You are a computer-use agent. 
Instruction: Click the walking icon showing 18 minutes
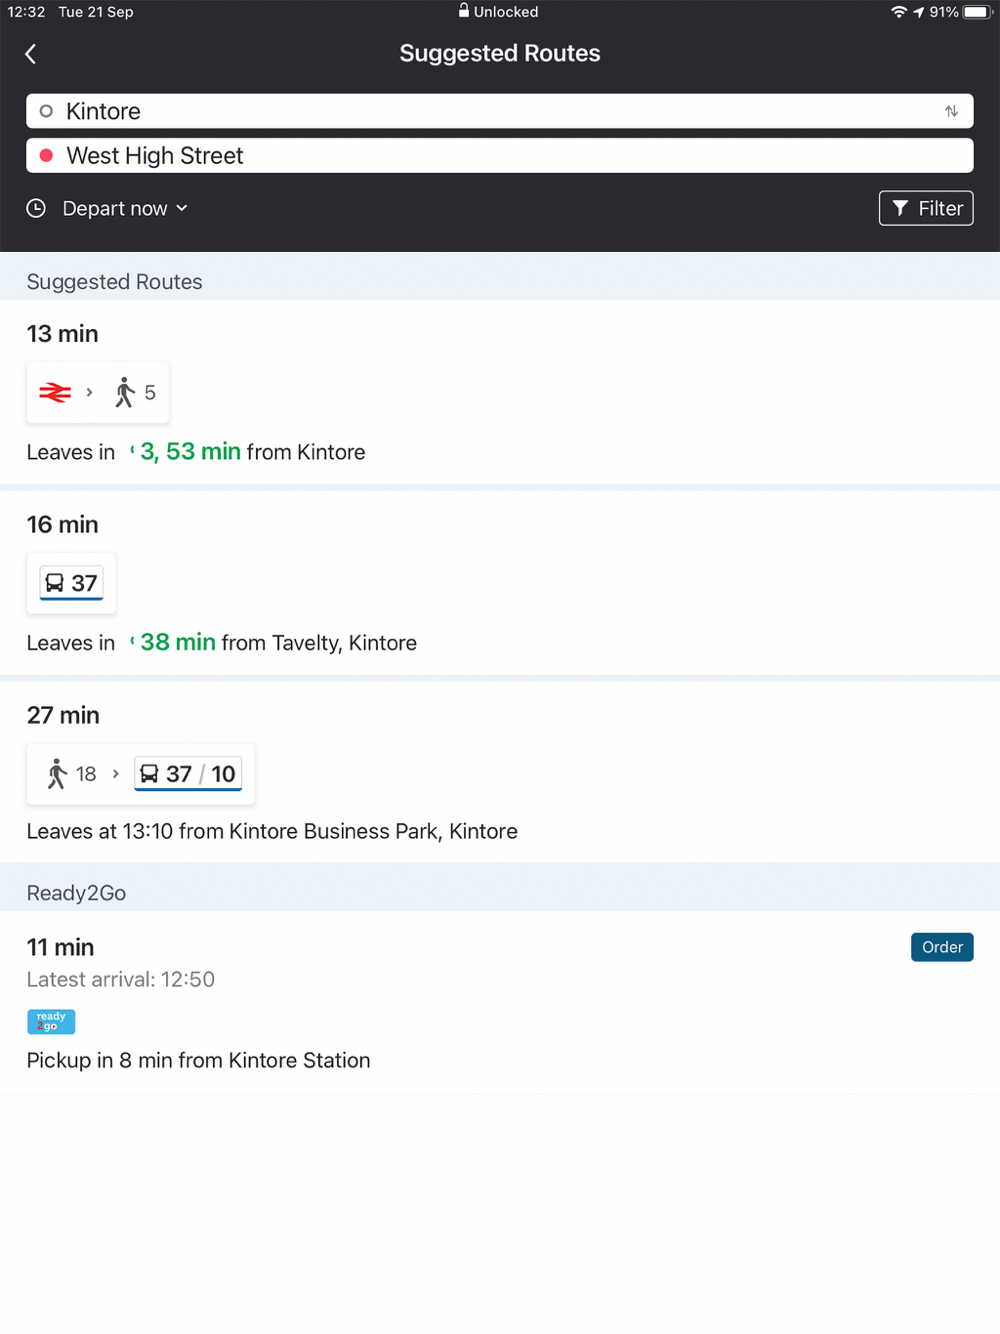click(58, 774)
